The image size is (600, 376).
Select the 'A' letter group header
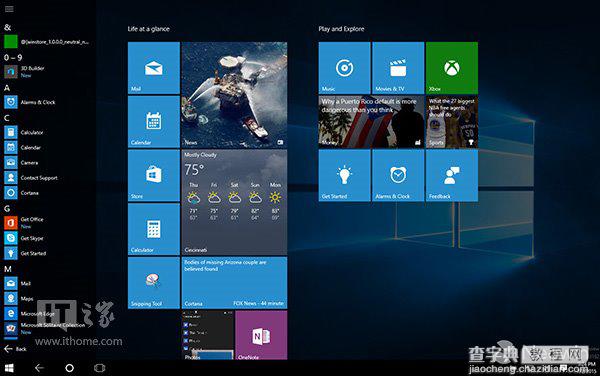[x=7, y=88]
